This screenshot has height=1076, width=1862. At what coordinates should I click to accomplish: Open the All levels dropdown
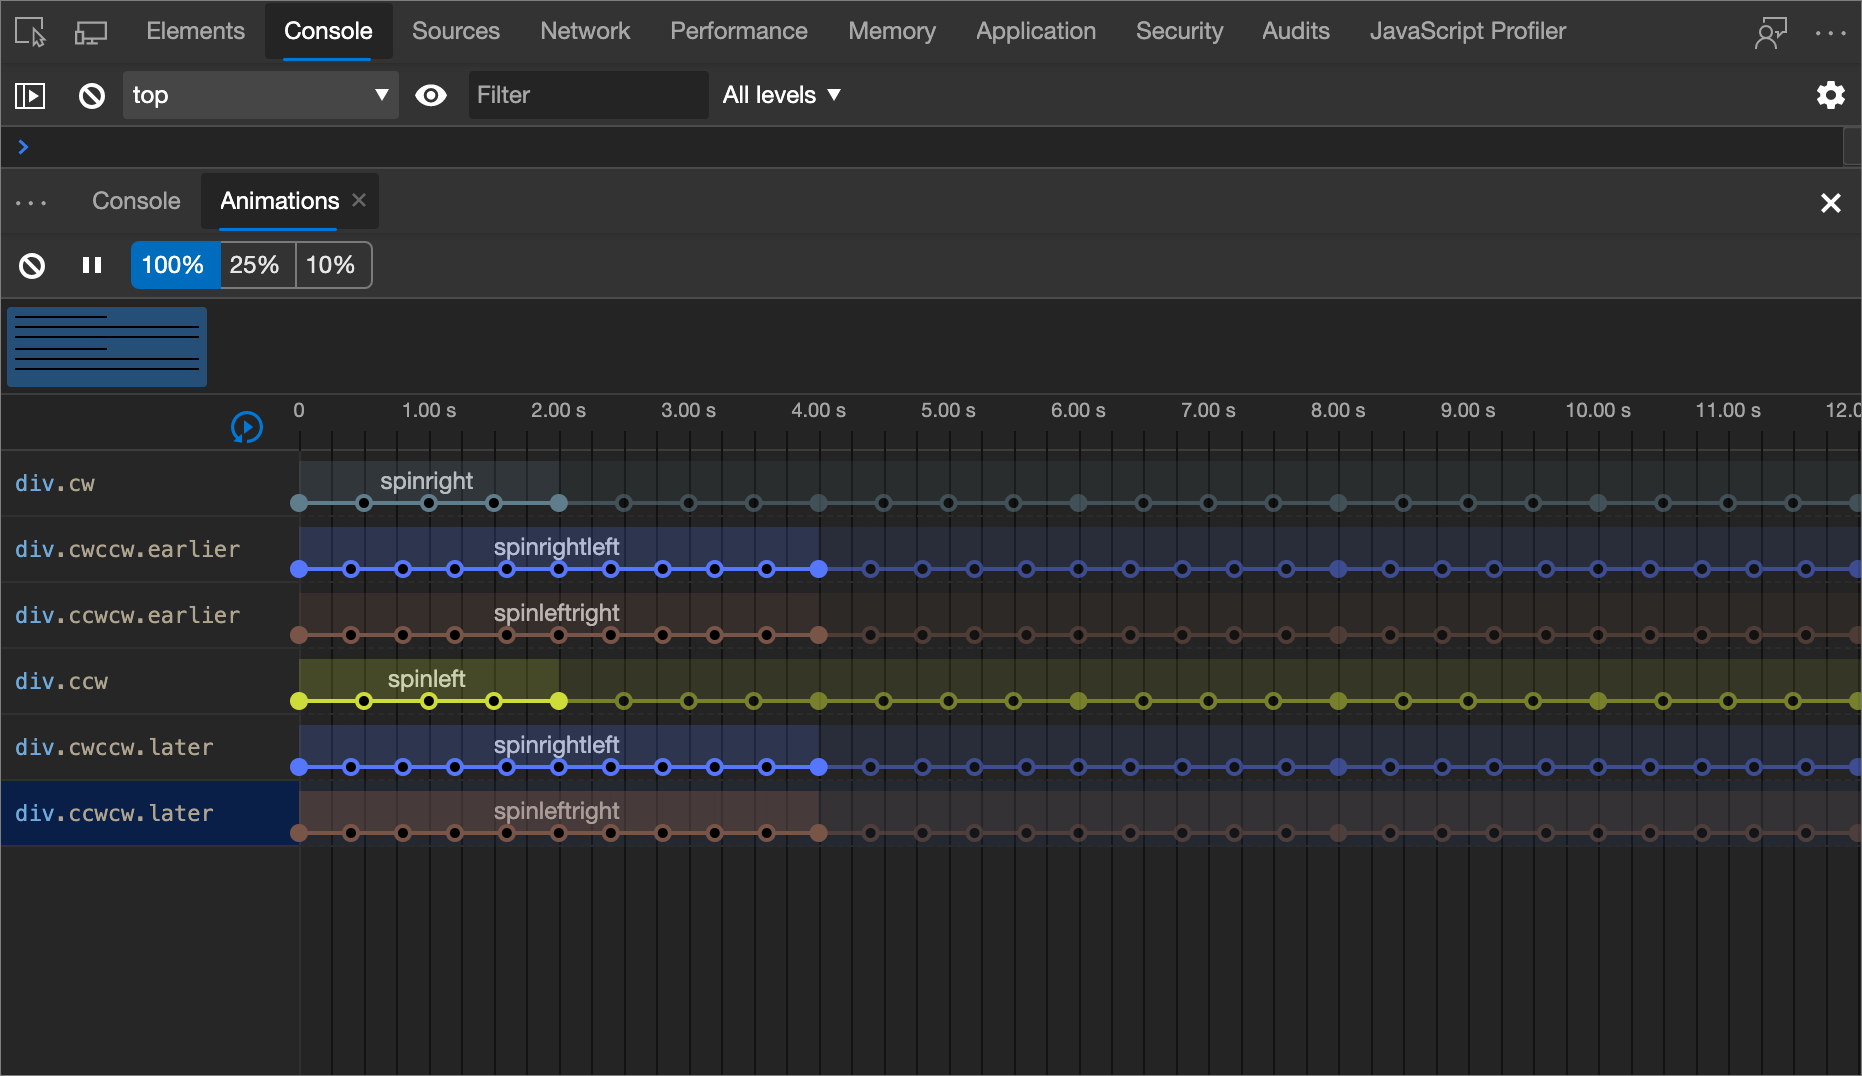781,95
